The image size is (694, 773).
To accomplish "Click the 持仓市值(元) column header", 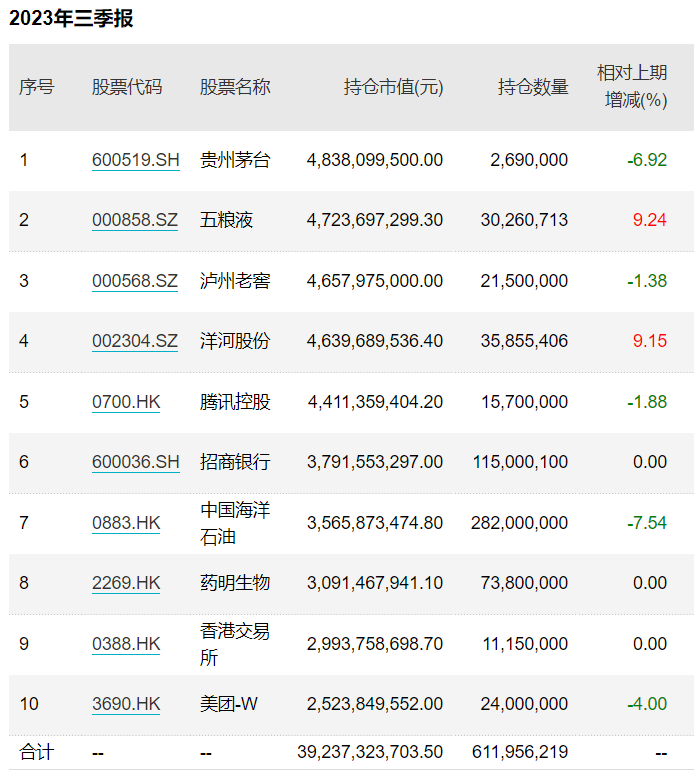I will pyautogui.click(x=393, y=87).
